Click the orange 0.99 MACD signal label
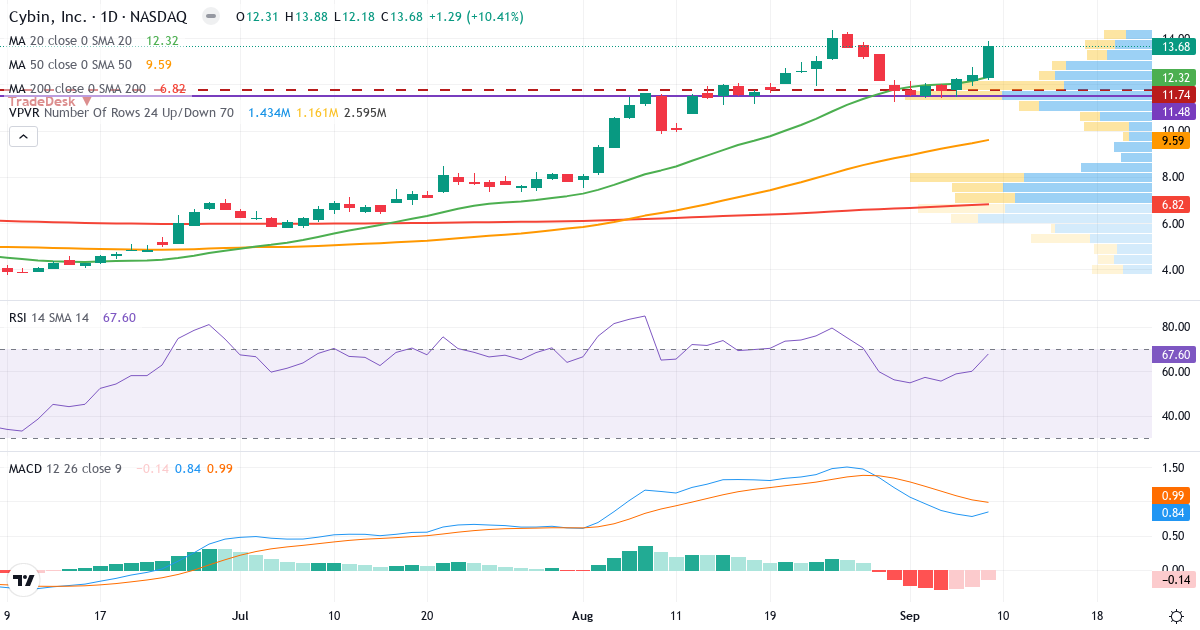The height and width of the screenshot is (630, 1200). (1171, 495)
